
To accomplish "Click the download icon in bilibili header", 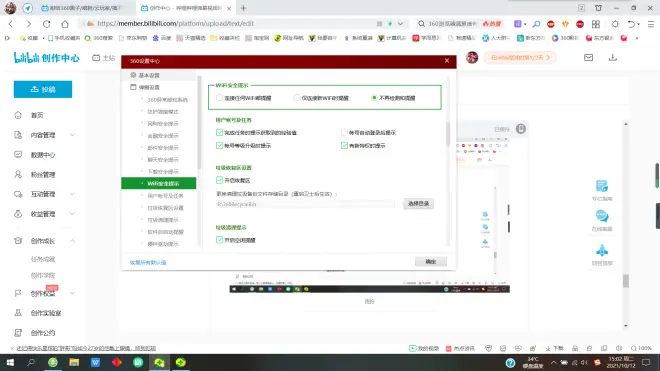I will tap(612, 57).
